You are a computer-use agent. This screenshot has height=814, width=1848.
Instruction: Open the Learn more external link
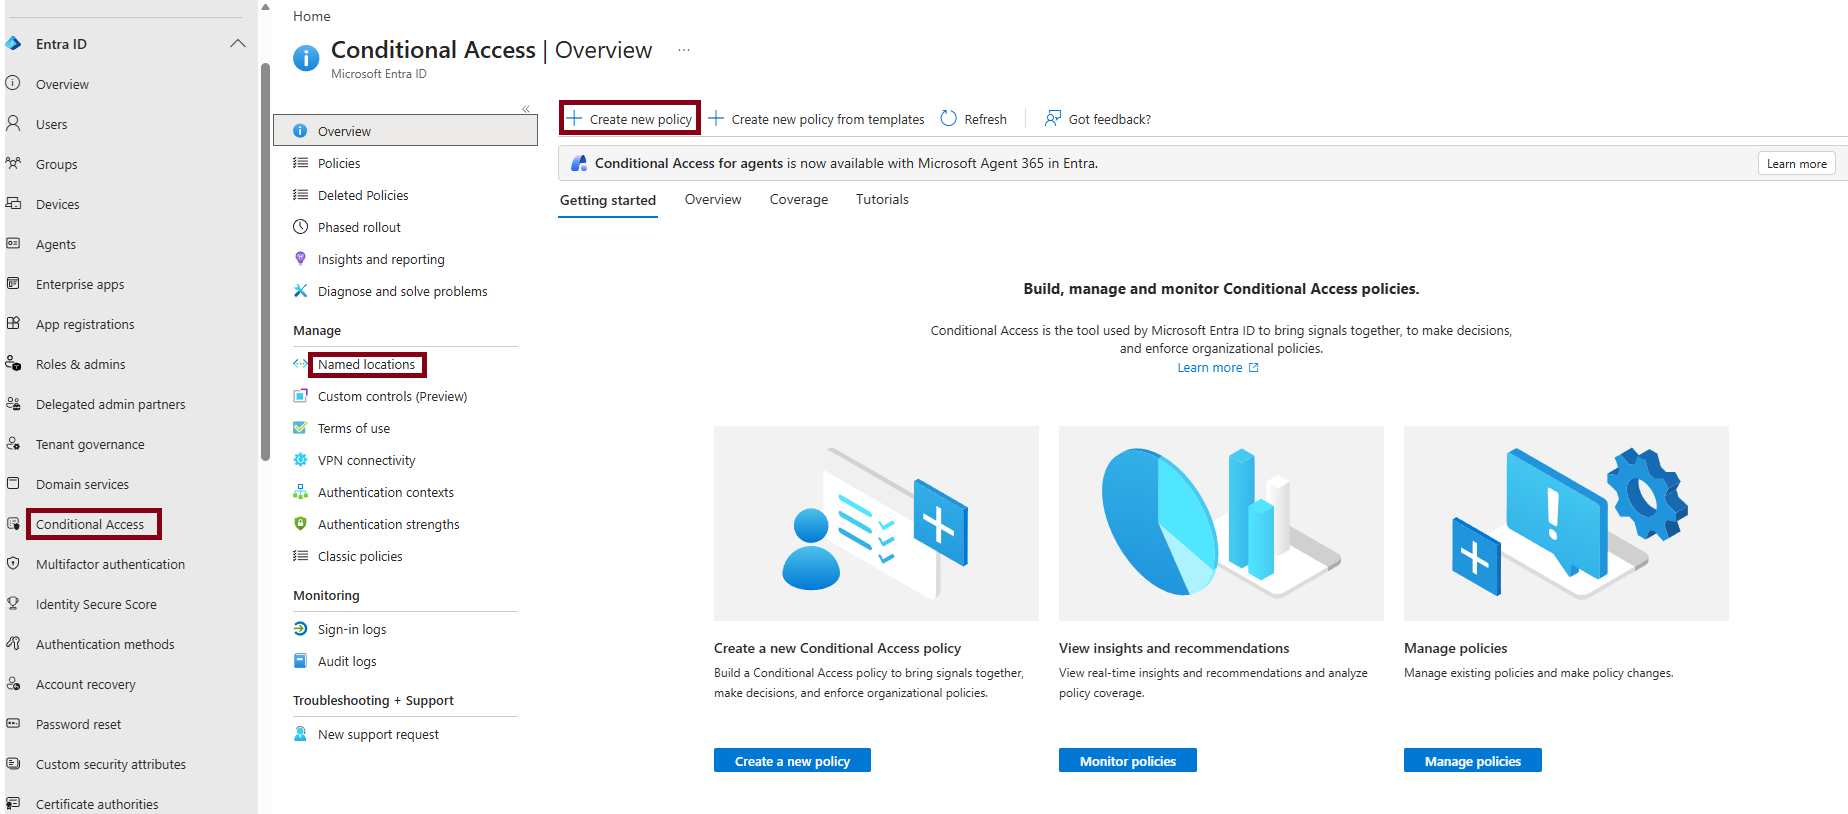[x=1218, y=368]
